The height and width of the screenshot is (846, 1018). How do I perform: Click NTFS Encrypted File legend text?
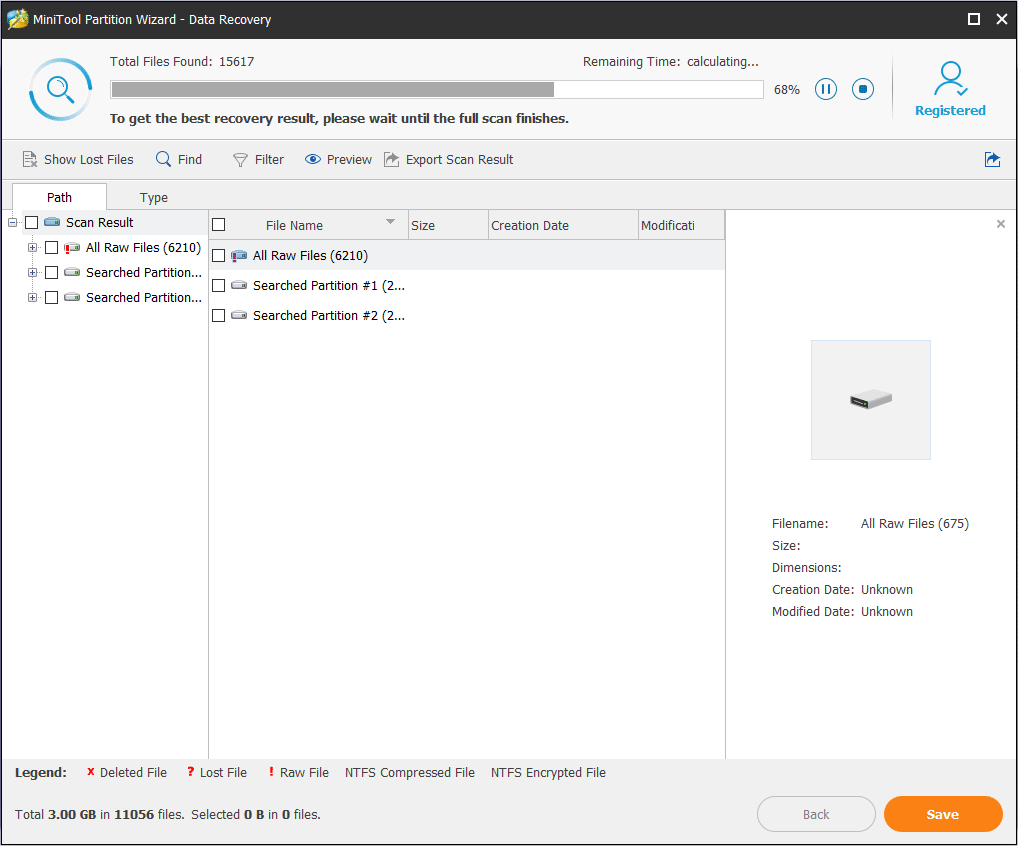(548, 773)
